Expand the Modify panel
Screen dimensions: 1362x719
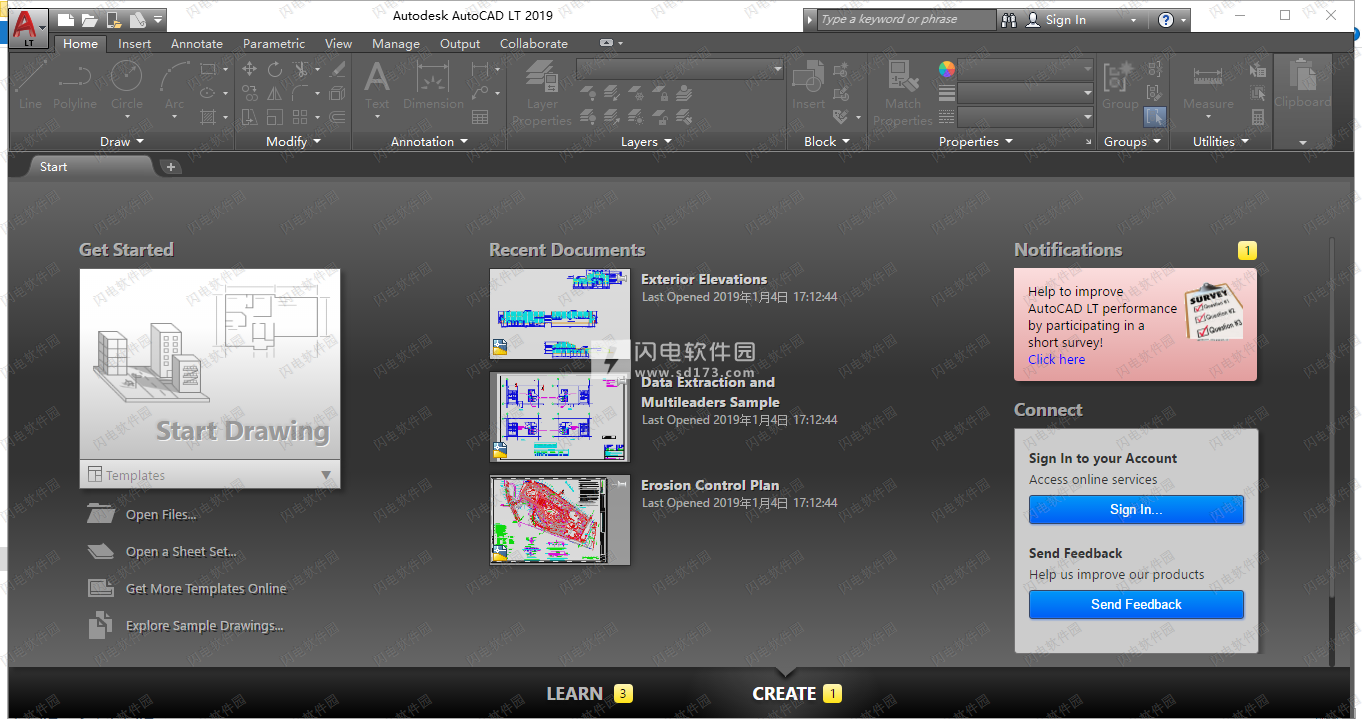(293, 141)
